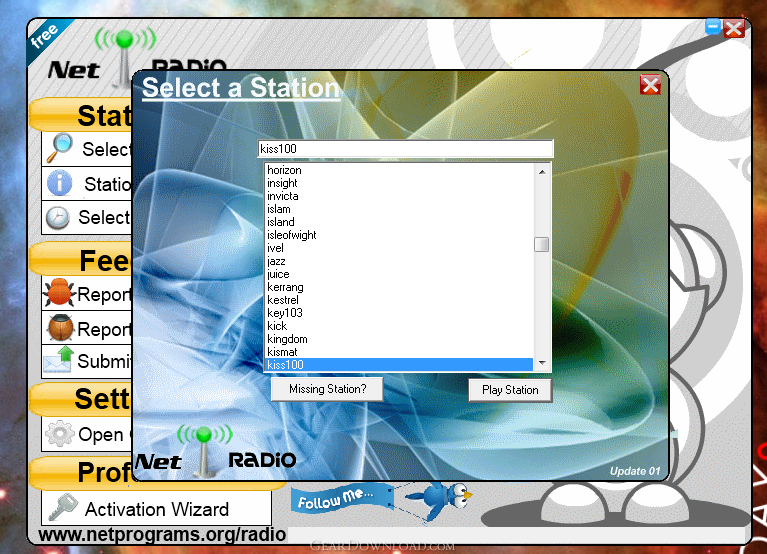Click the magnifying glass Select icon
The width and height of the screenshot is (767, 554).
point(60,148)
